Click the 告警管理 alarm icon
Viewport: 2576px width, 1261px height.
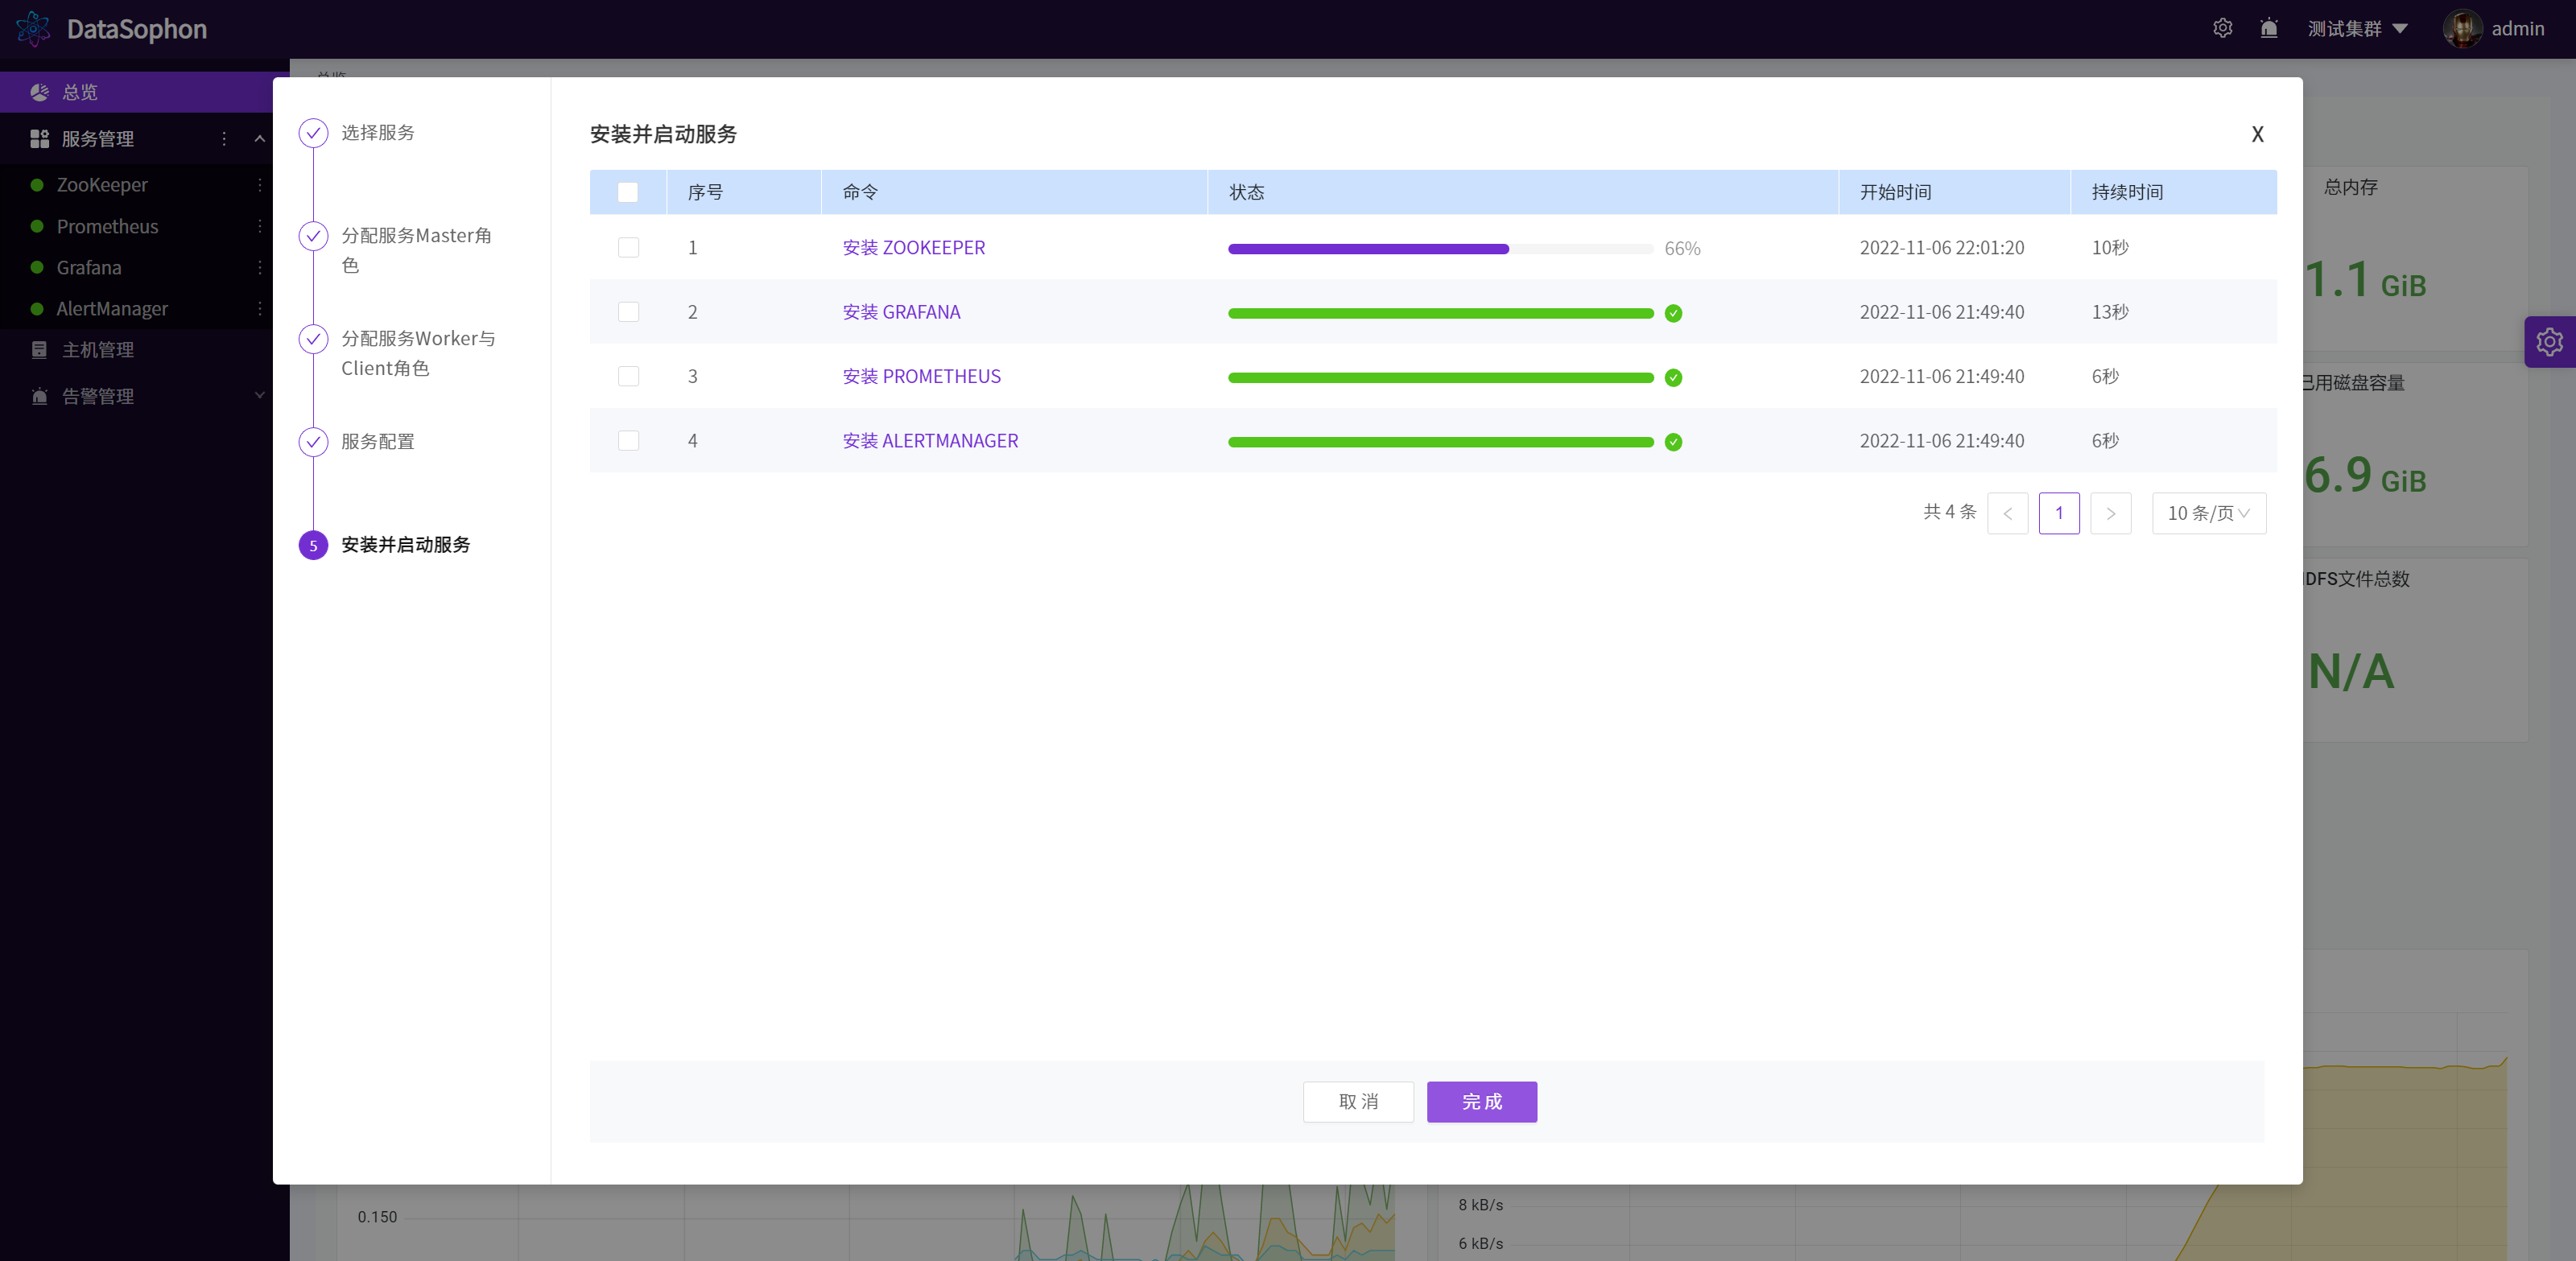(x=40, y=396)
